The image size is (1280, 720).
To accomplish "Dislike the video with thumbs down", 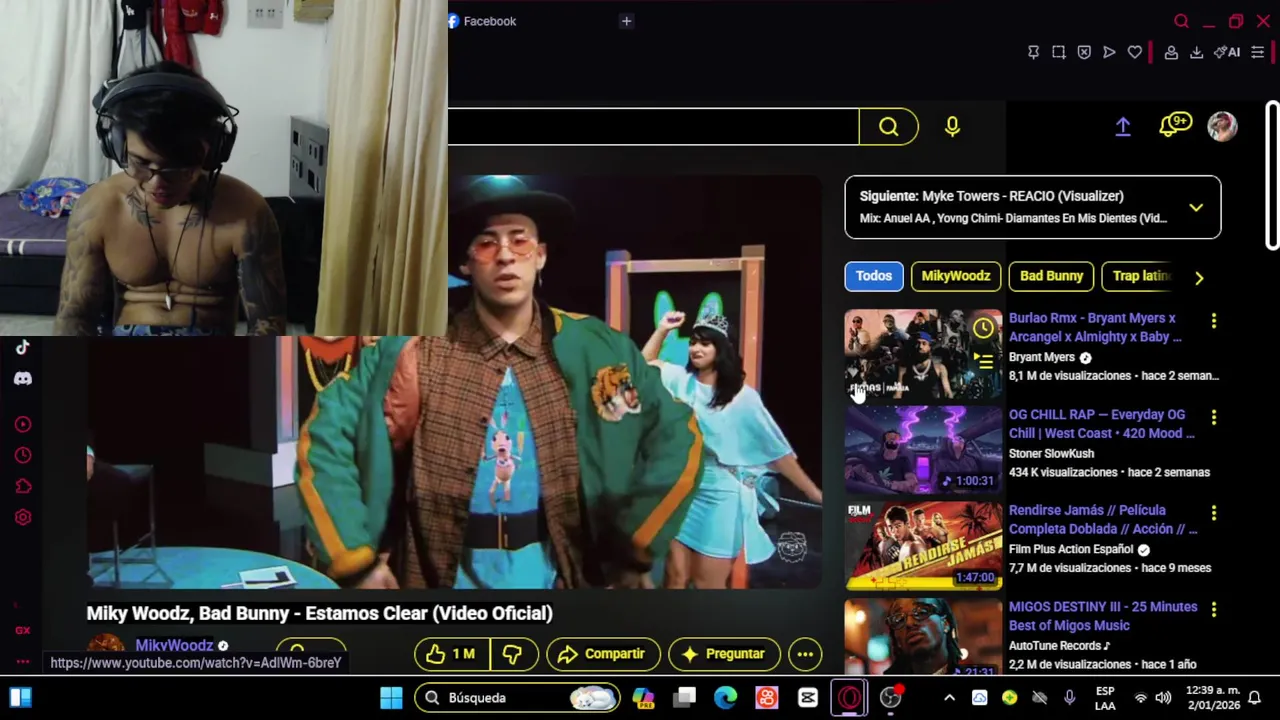I will [x=513, y=654].
